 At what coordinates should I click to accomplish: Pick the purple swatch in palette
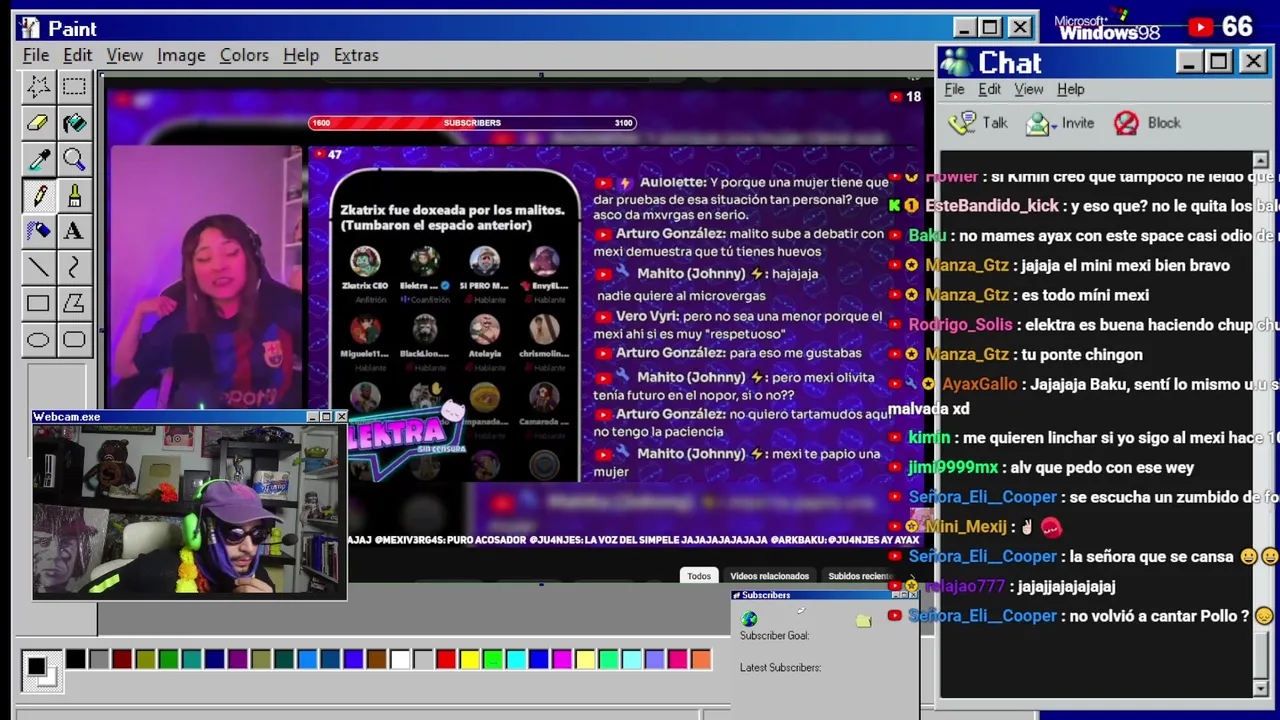click(x=238, y=659)
